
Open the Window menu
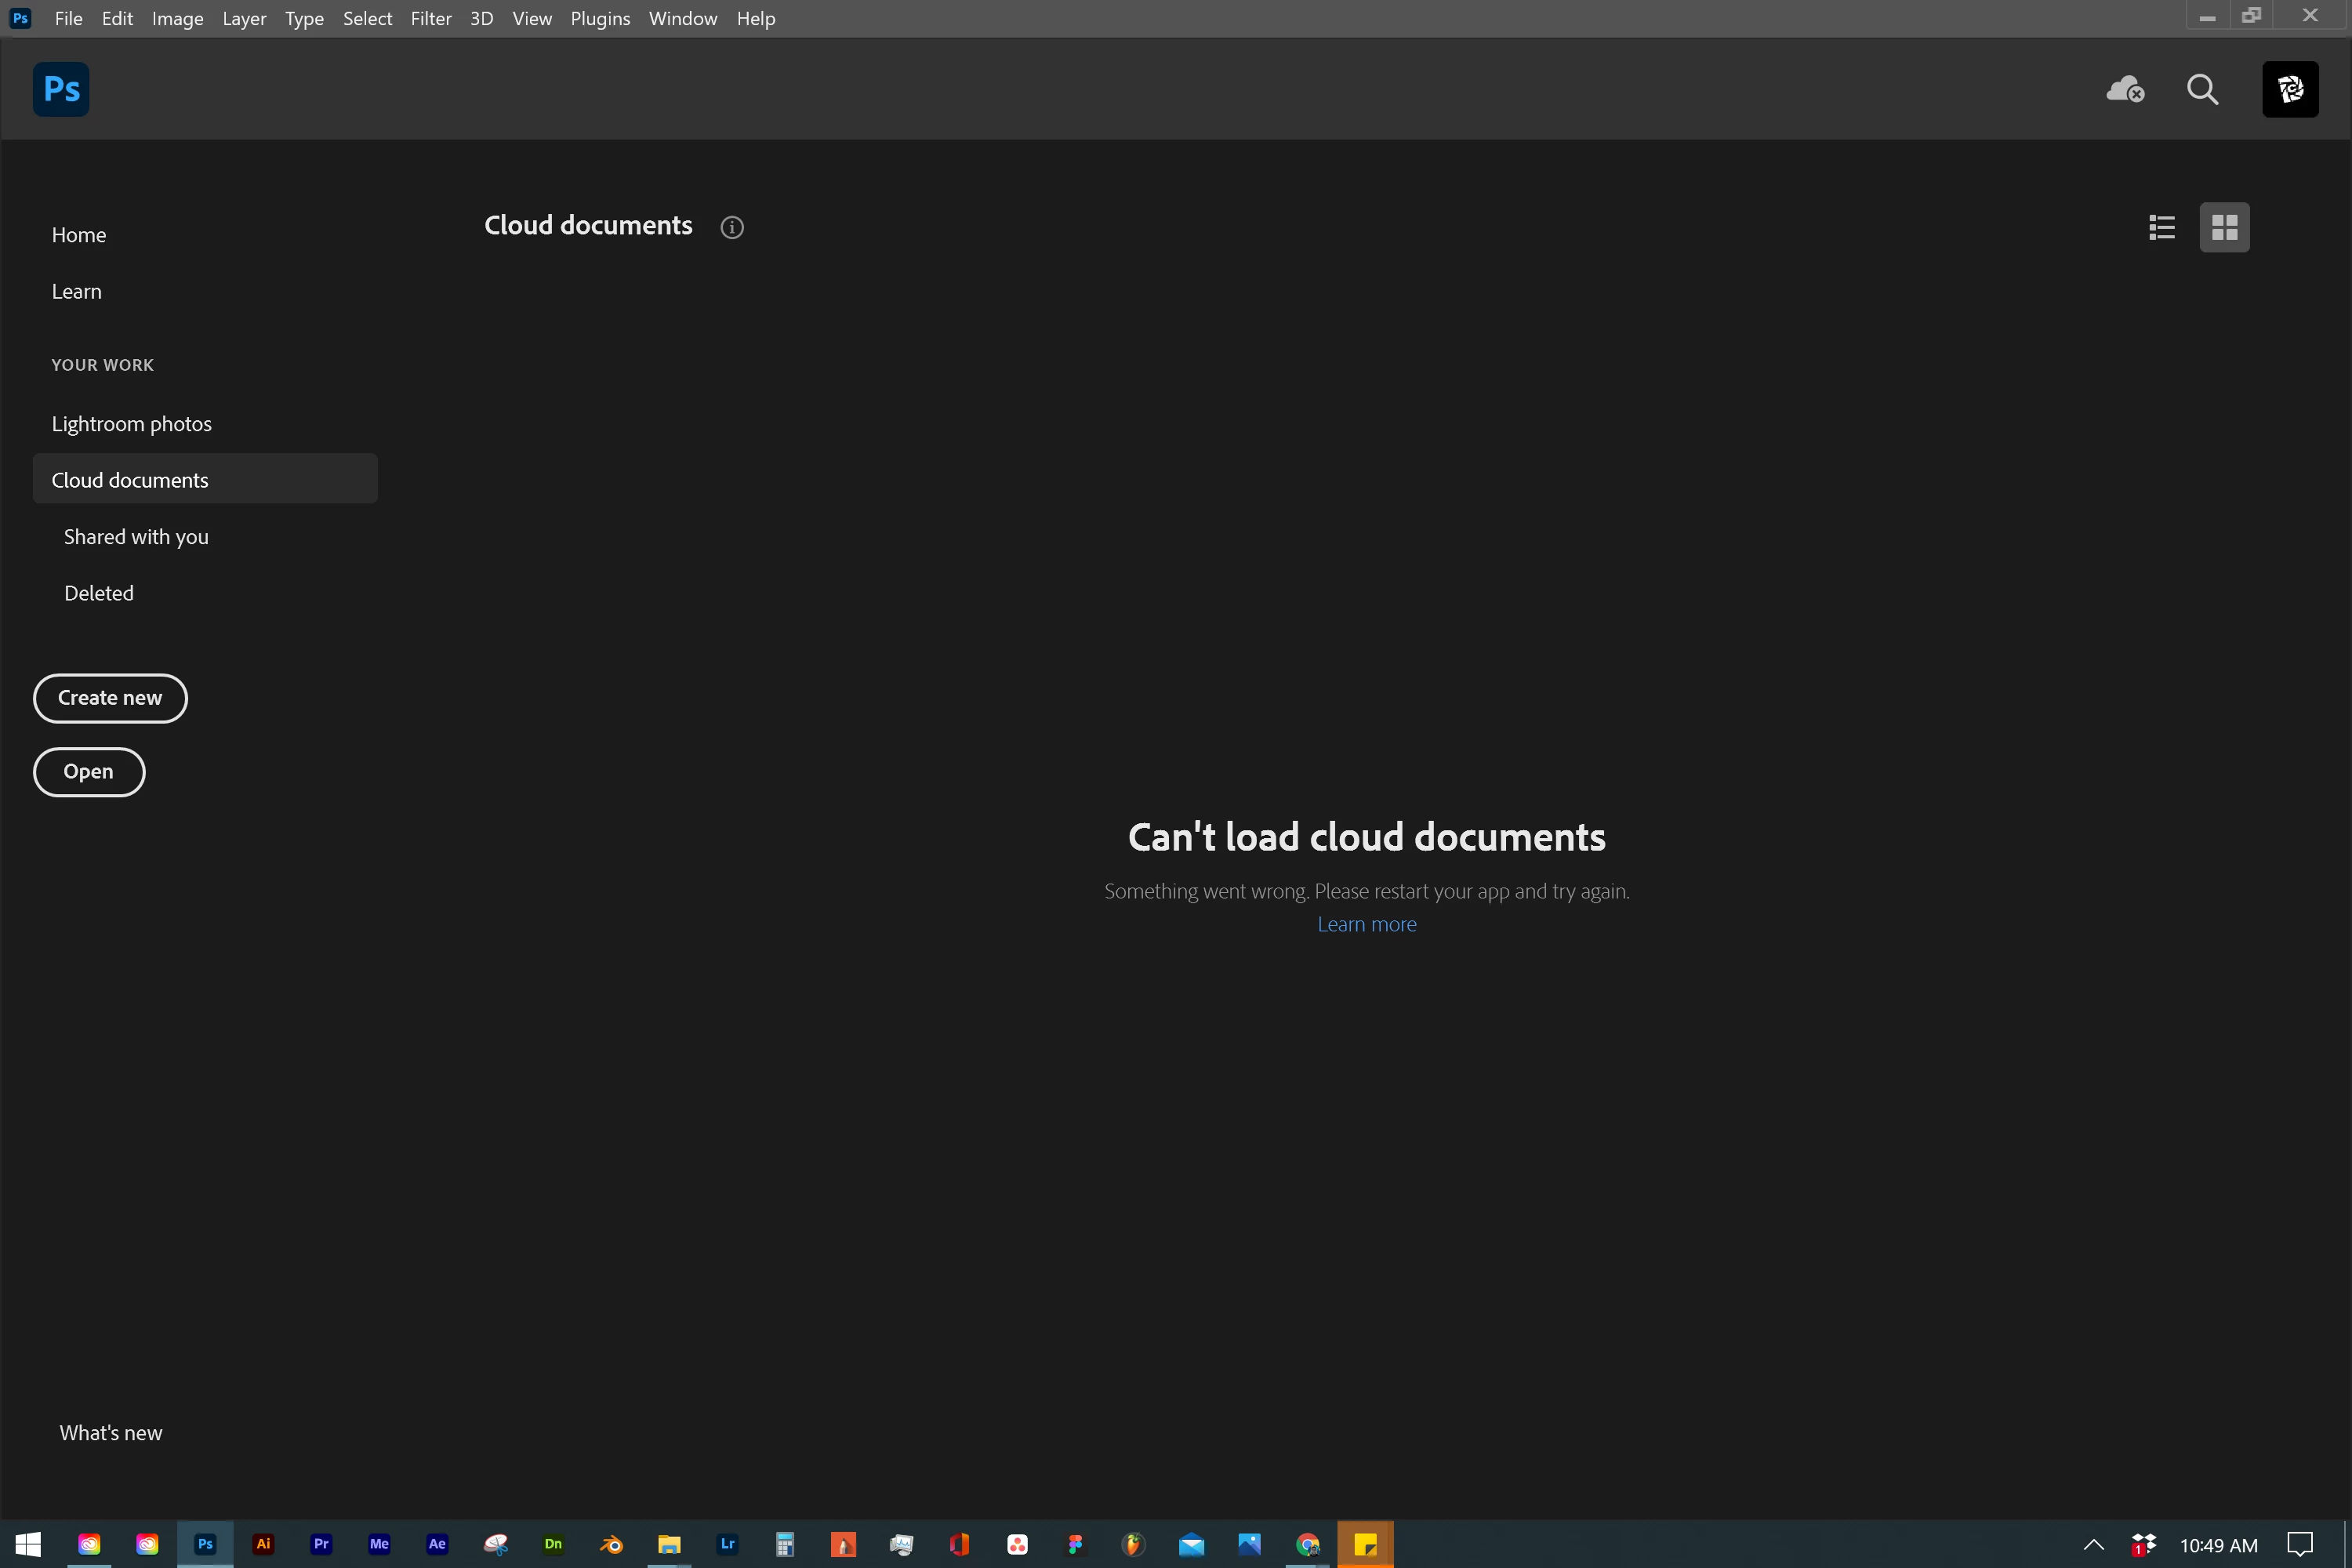pos(683,18)
